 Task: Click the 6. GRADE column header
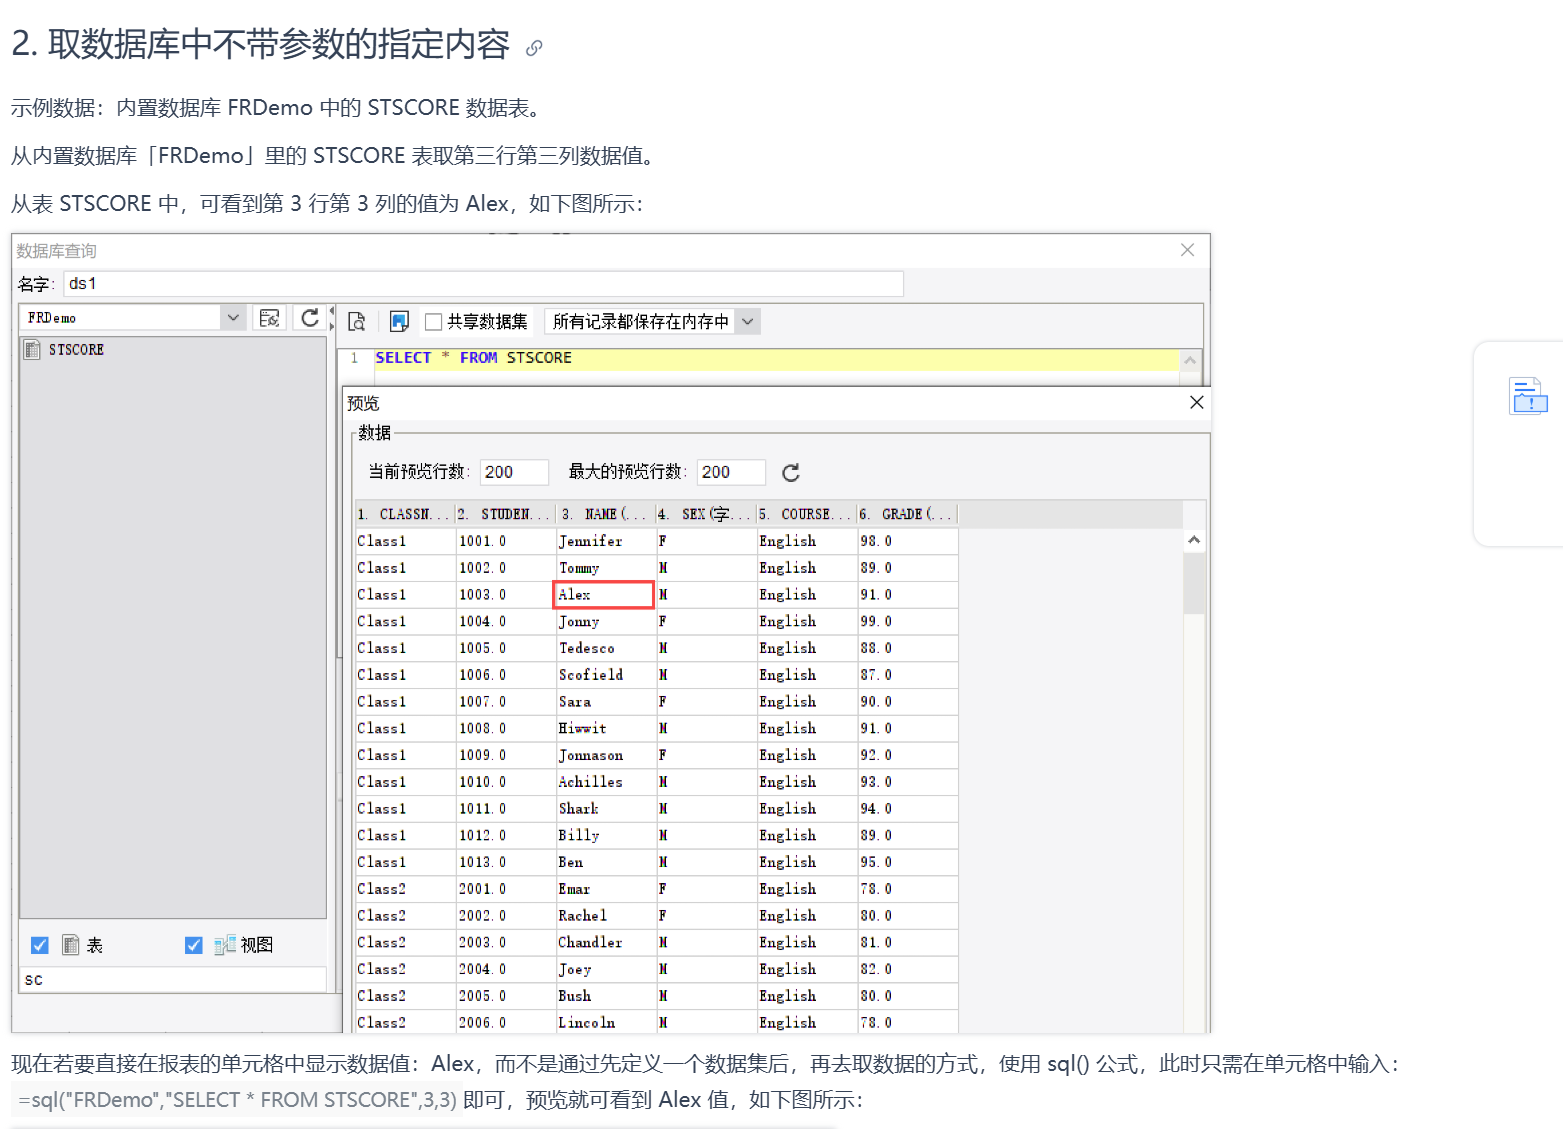coord(906,514)
